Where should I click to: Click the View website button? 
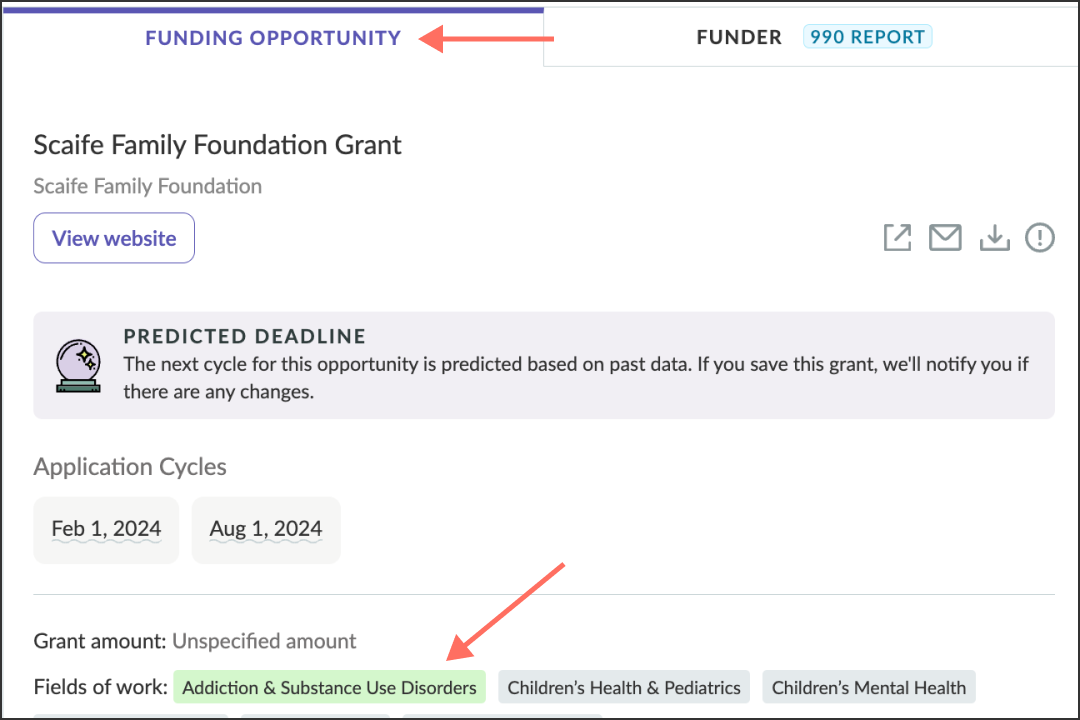click(x=113, y=238)
